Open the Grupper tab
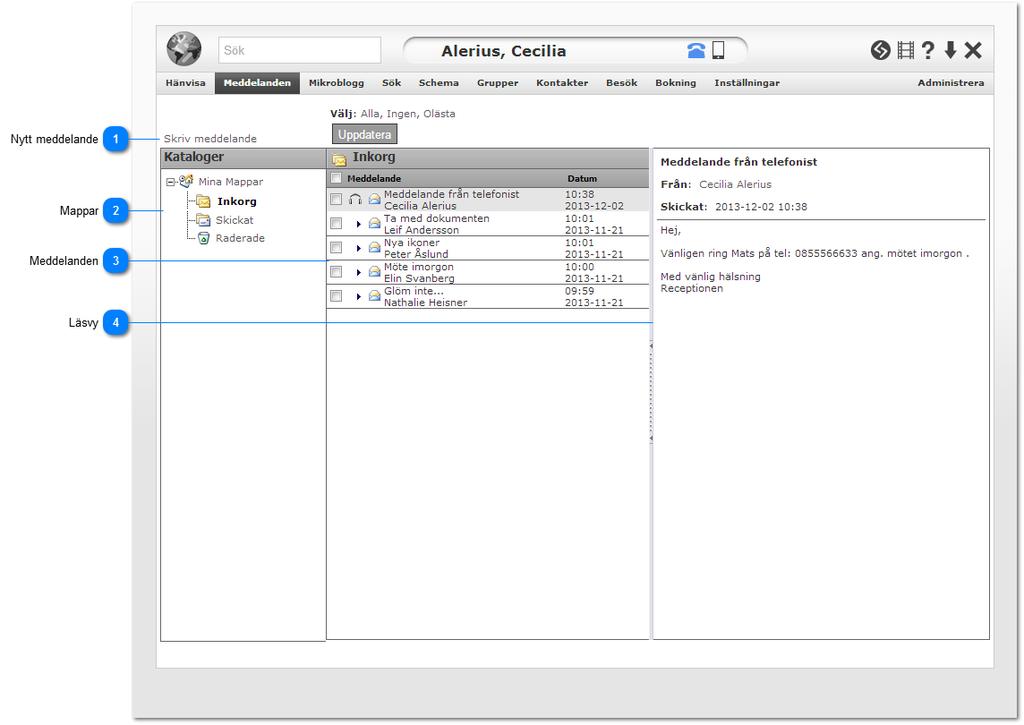 click(x=498, y=83)
